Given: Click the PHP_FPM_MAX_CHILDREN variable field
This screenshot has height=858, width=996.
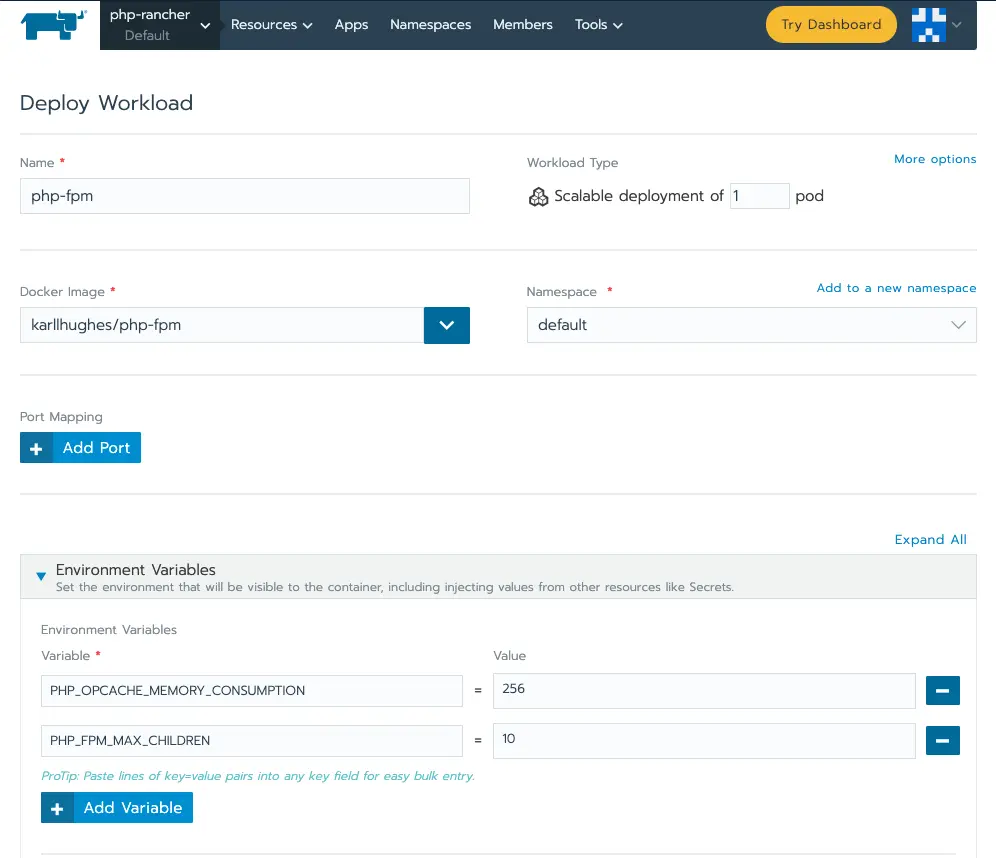Looking at the screenshot, I should pyautogui.click(x=252, y=741).
